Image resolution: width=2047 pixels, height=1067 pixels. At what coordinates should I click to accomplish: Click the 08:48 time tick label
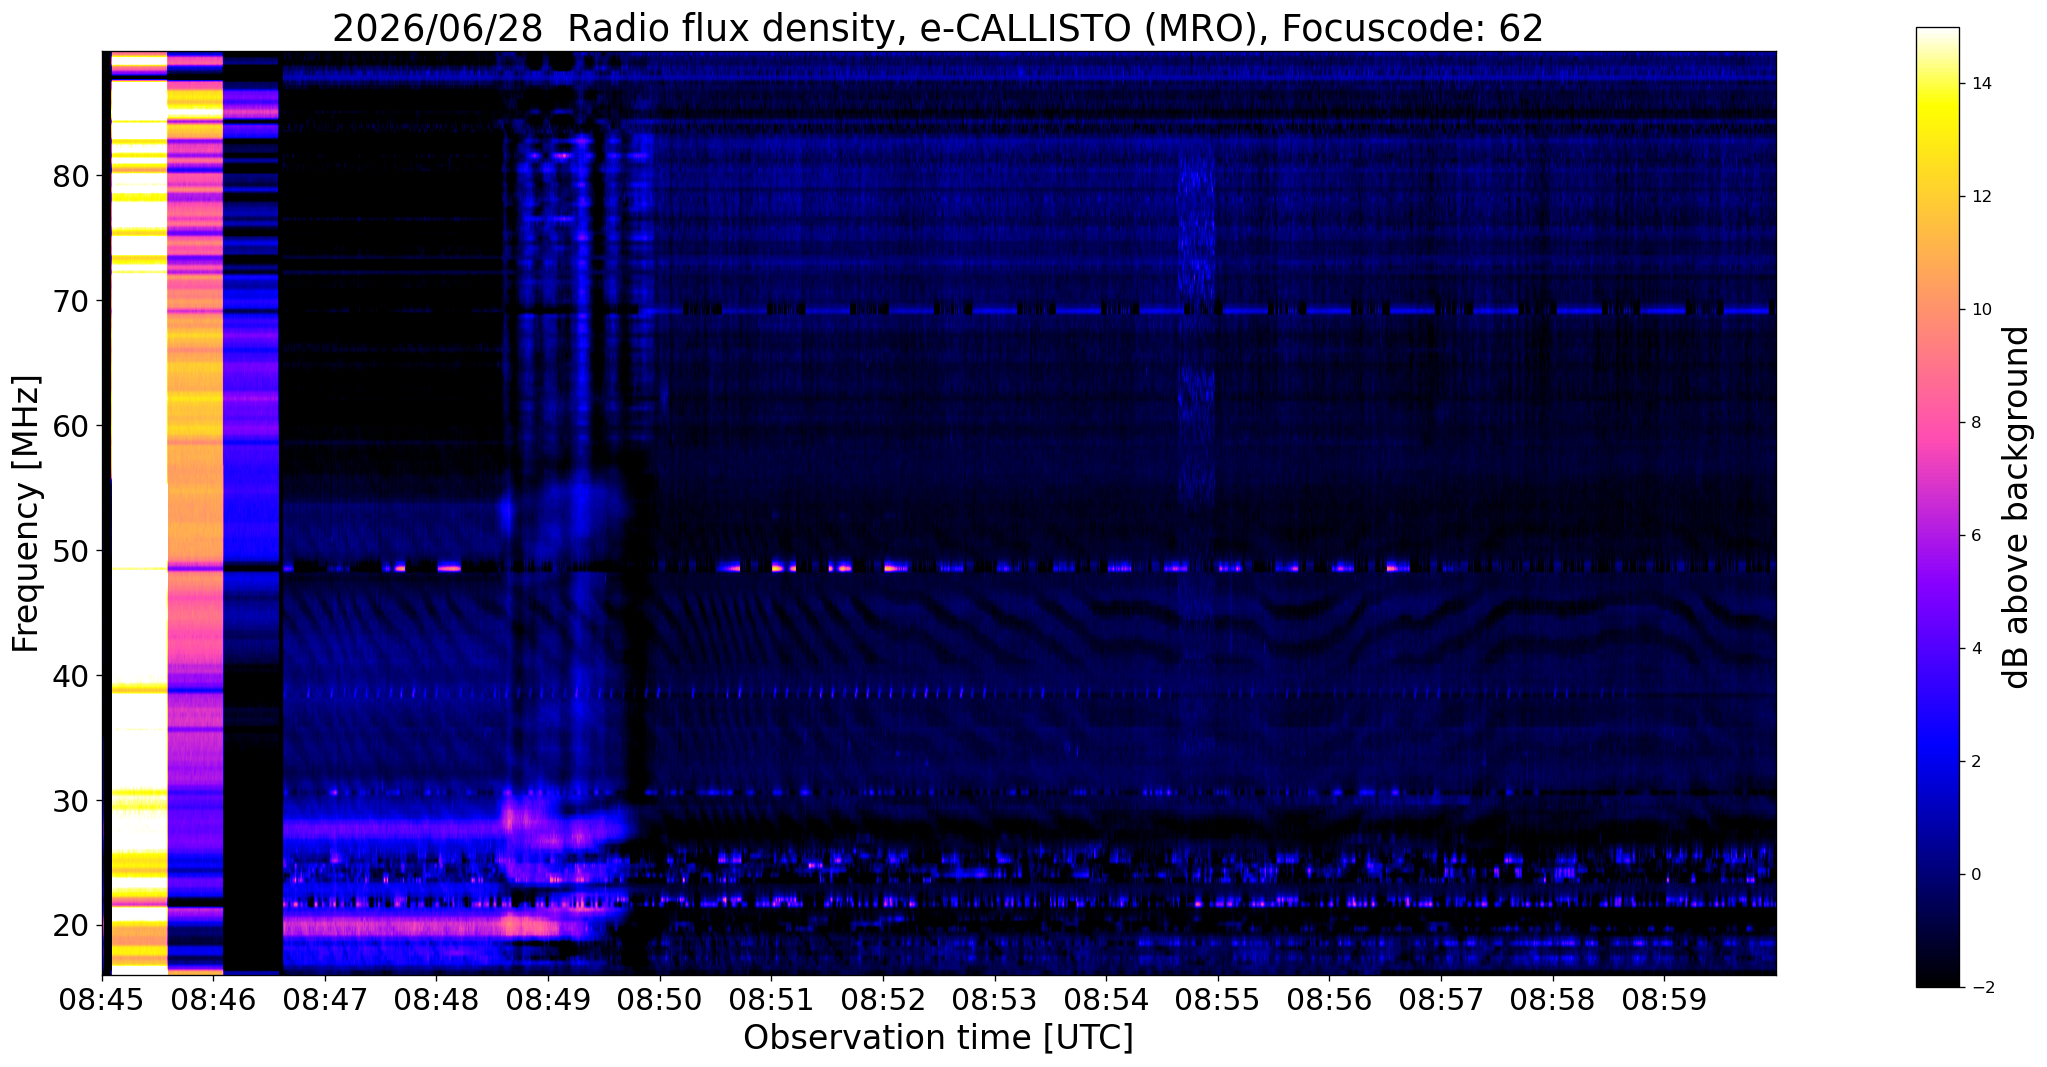[x=436, y=999]
